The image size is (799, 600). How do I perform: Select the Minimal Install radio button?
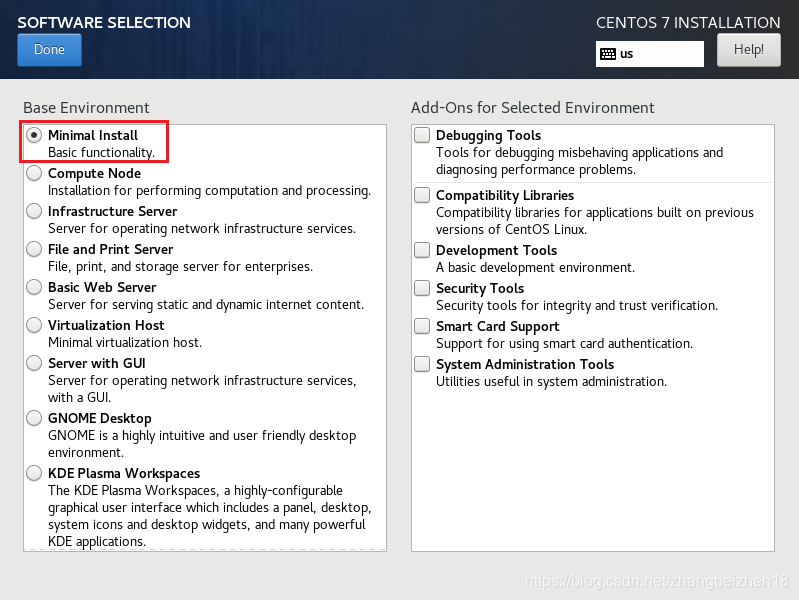pyautogui.click(x=34, y=135)
